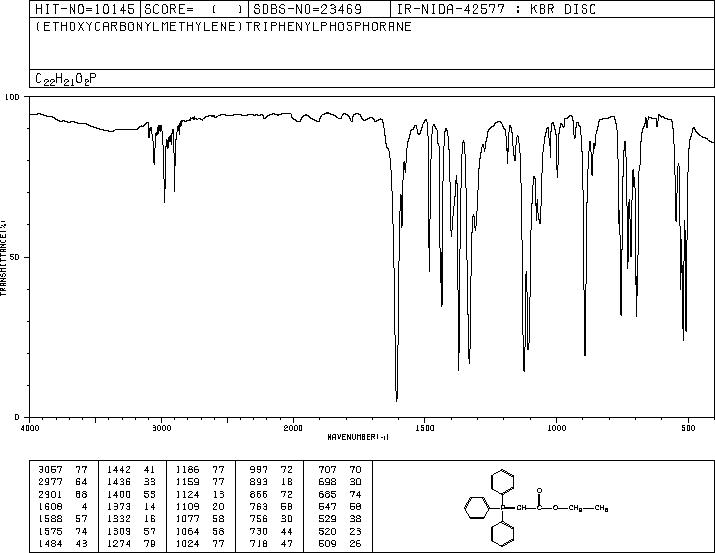
Task: Select peak entry 529 in table
Action: tap(340, 519)
